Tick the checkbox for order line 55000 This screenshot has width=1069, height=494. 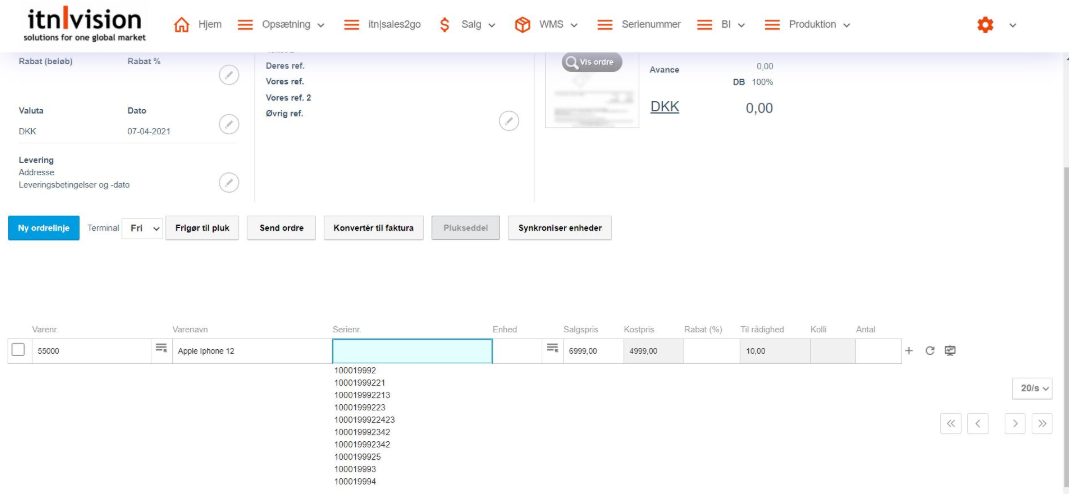18,350
